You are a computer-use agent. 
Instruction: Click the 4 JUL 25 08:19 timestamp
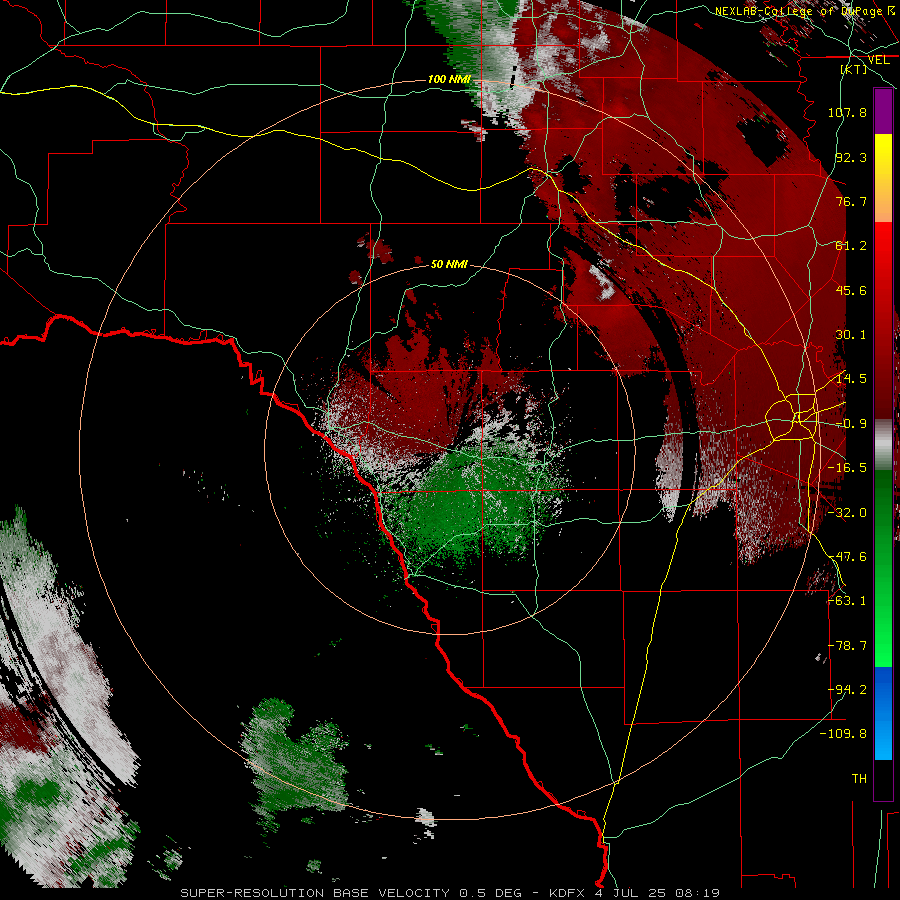click(x=657, y=893)
